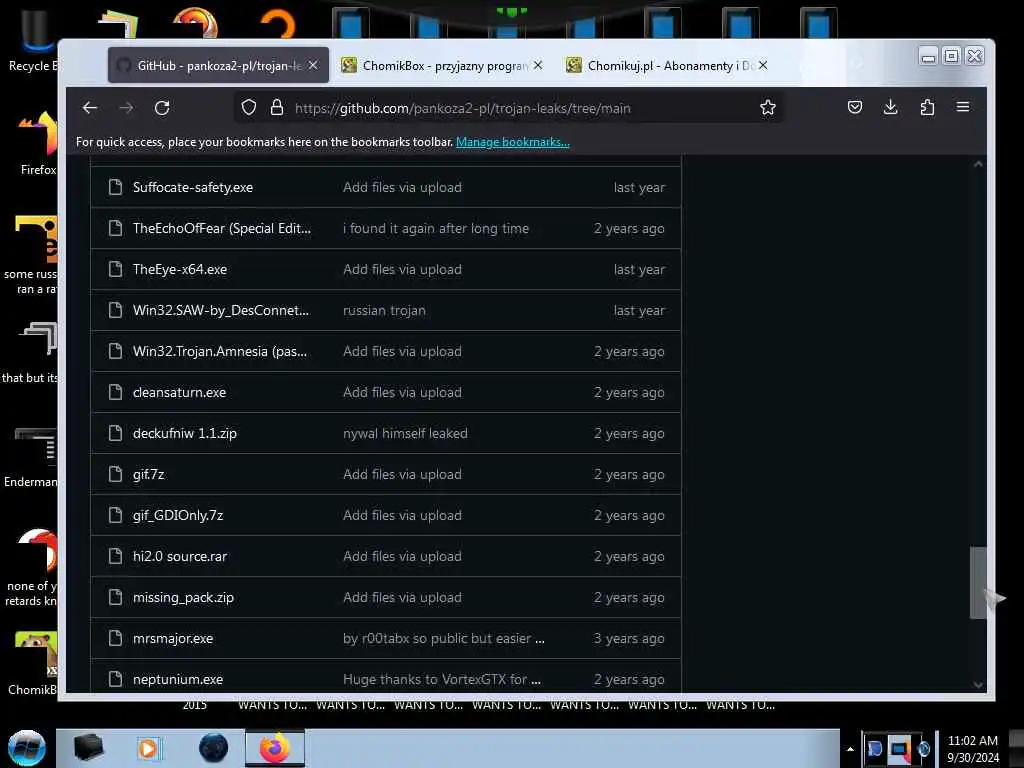1024x768 pixels.
Task: Click the file icon beside mrsmajor.exe
Action: [x=116, y=638]
